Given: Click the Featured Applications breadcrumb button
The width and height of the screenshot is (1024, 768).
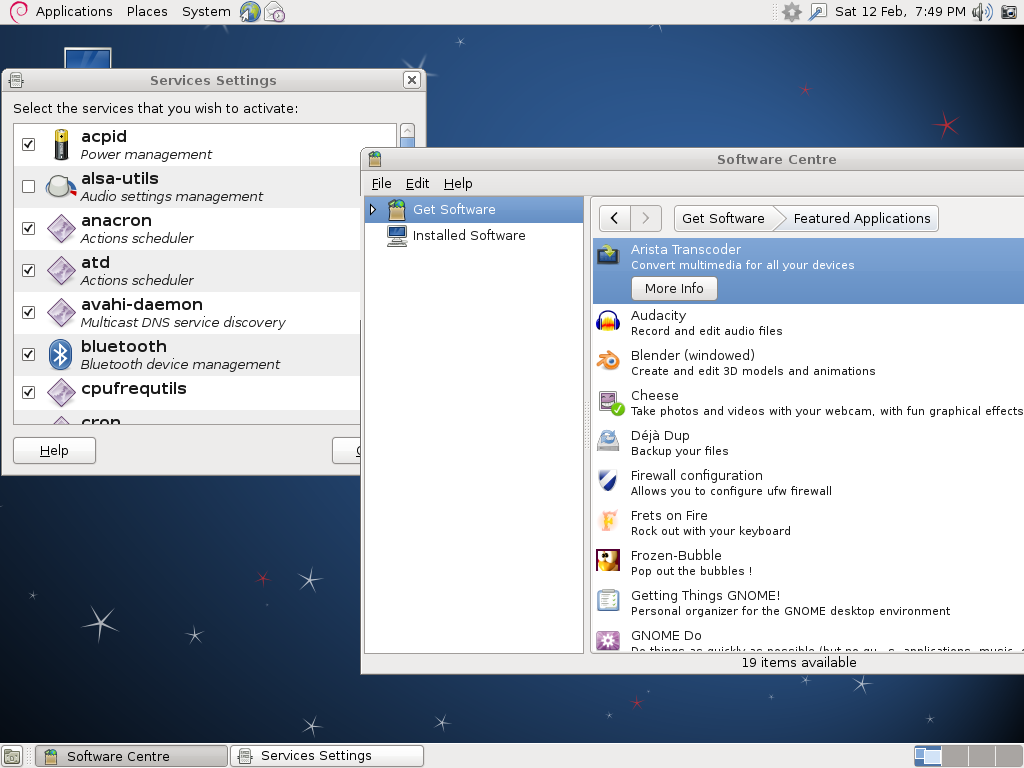Looking at the screenshot, I should (861, 218).
